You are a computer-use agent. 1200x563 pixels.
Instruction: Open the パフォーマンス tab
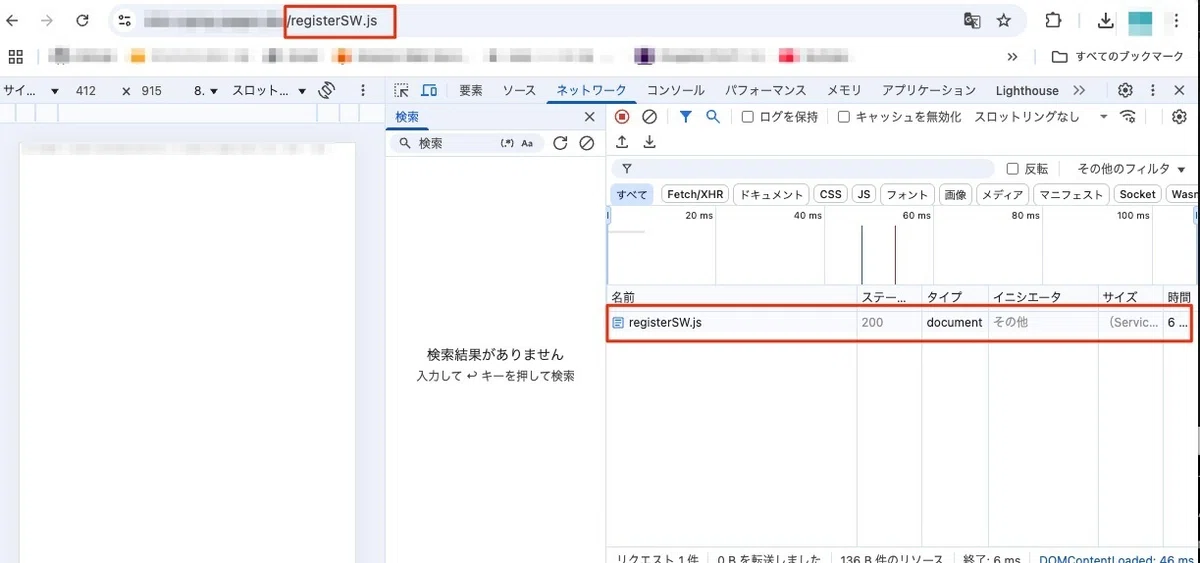point(766,90)
